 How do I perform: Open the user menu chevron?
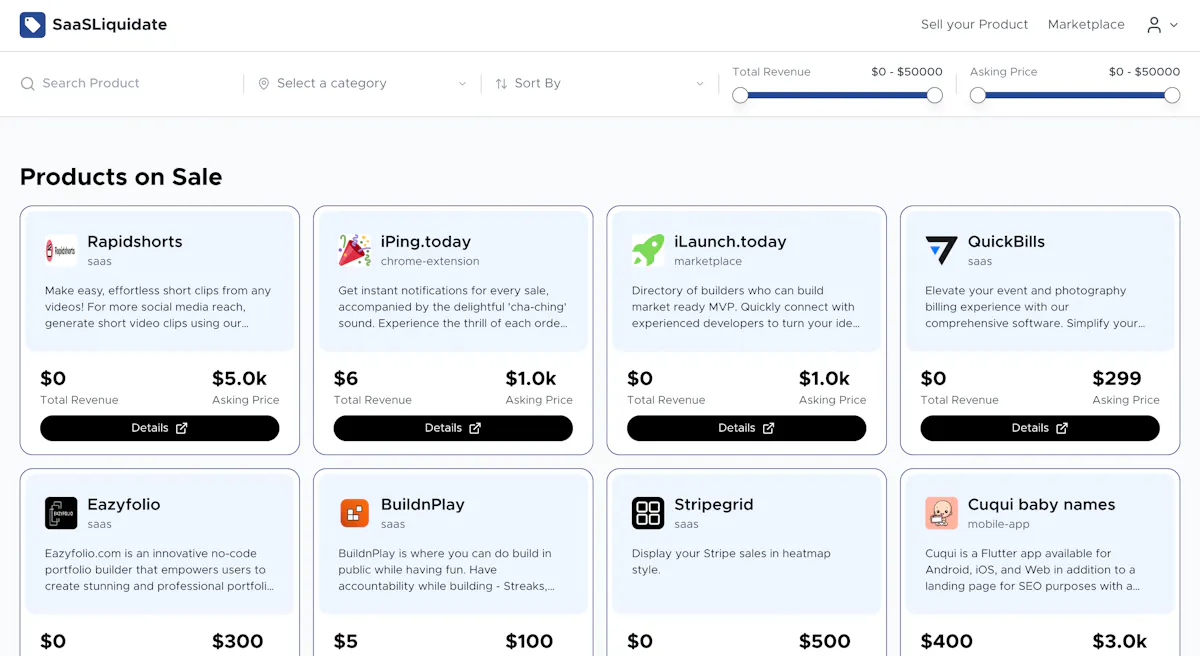click(x=1175, y=25)
